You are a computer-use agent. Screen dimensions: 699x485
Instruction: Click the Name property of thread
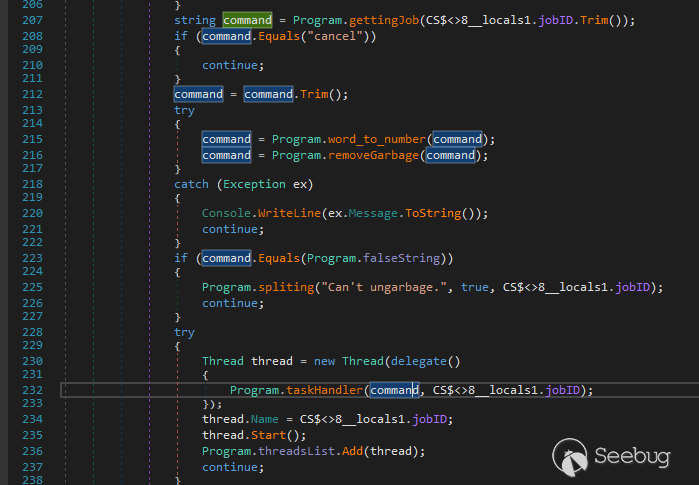click(x=268, y=419)
